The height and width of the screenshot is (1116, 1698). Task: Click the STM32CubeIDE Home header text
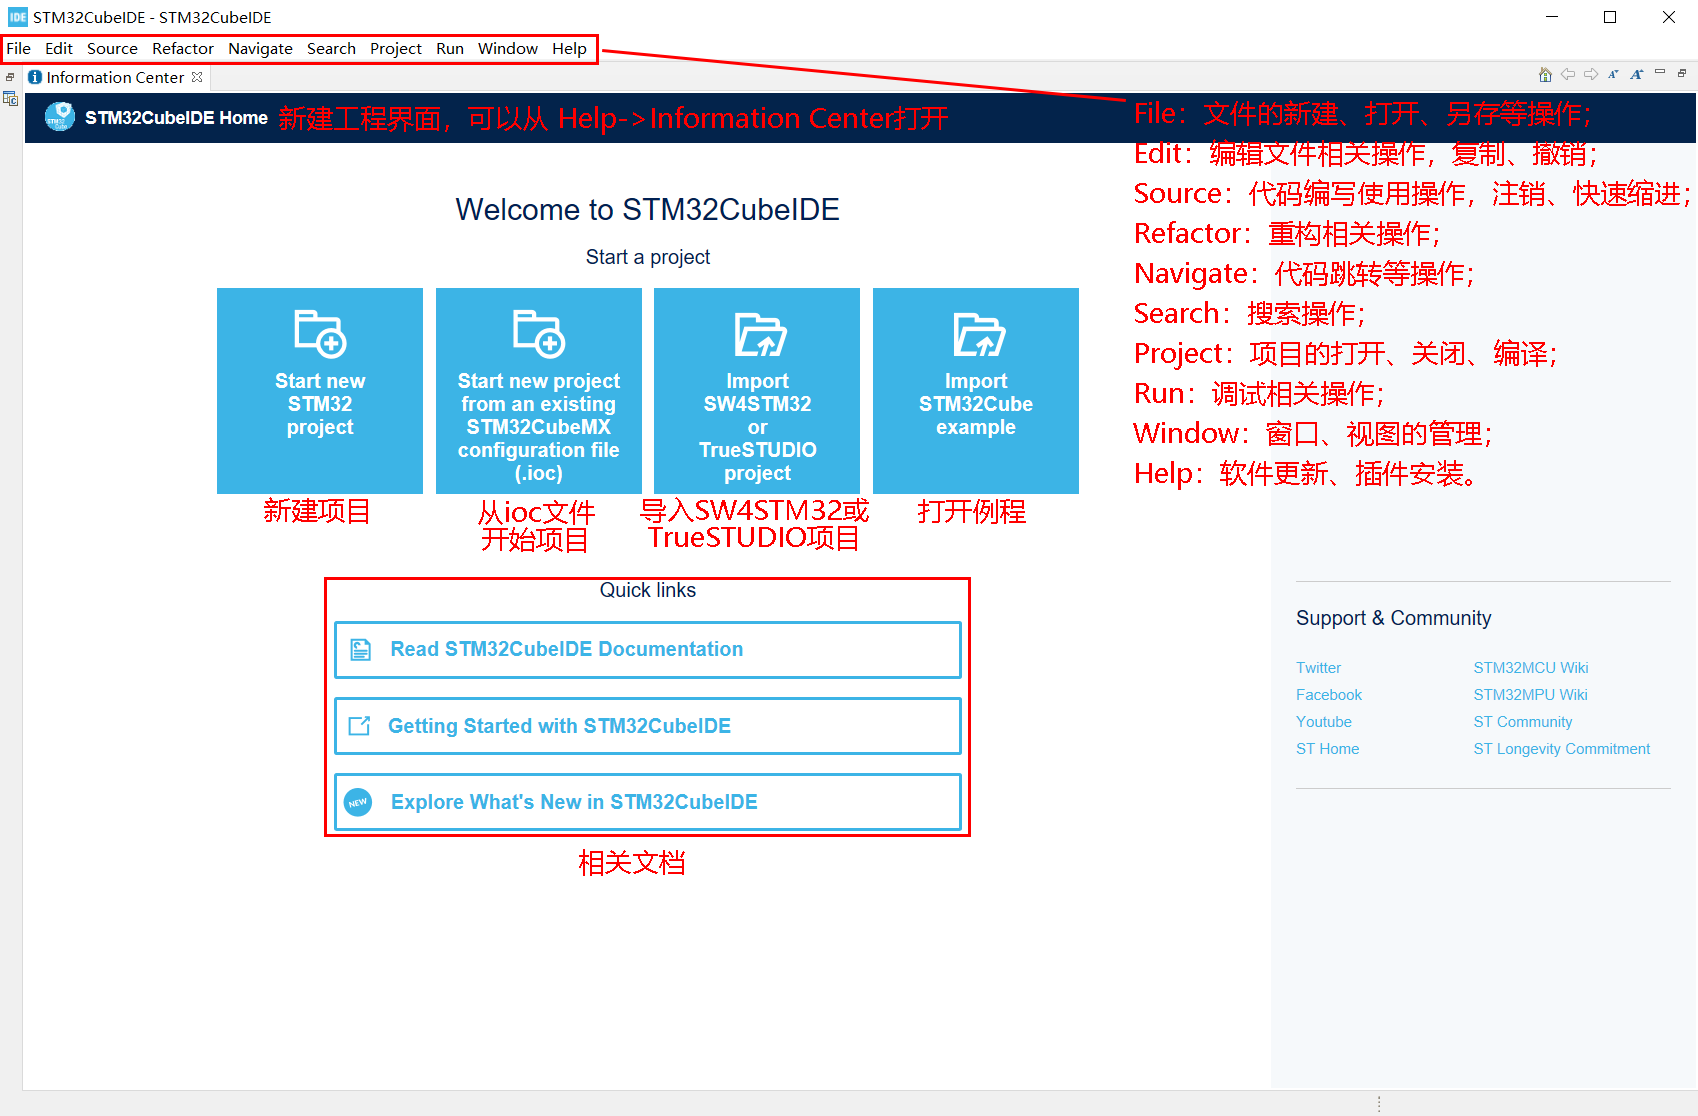point(176,117)
